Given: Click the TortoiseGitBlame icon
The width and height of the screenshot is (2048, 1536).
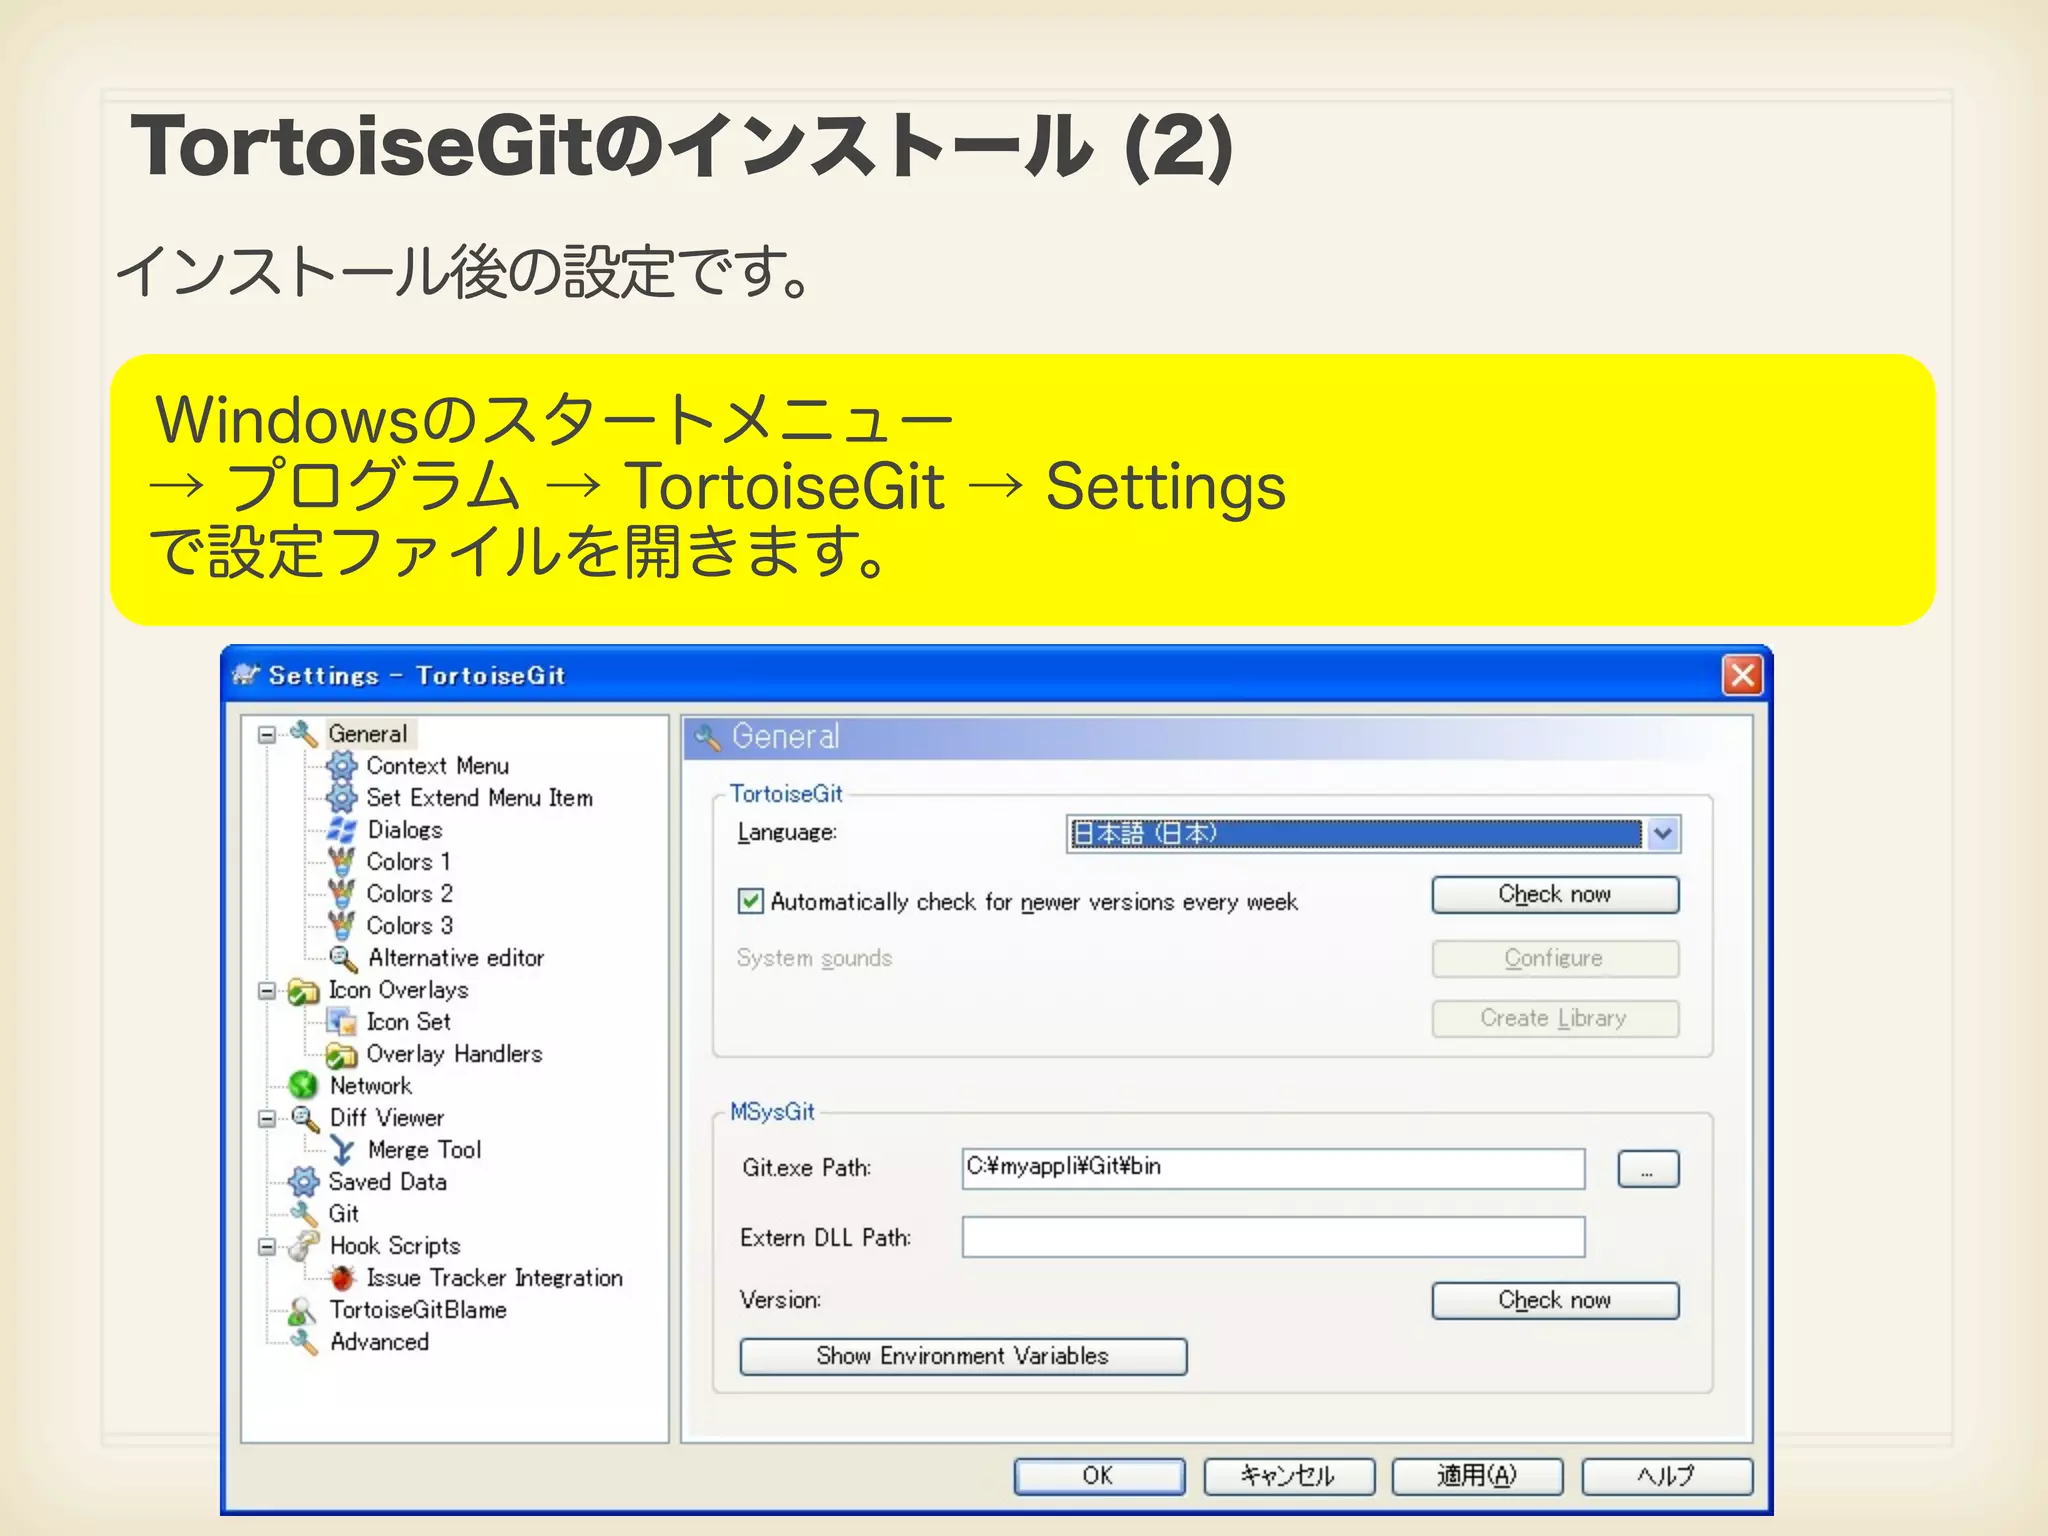Looking at the screenshot, I should (x=302, y=1310).
